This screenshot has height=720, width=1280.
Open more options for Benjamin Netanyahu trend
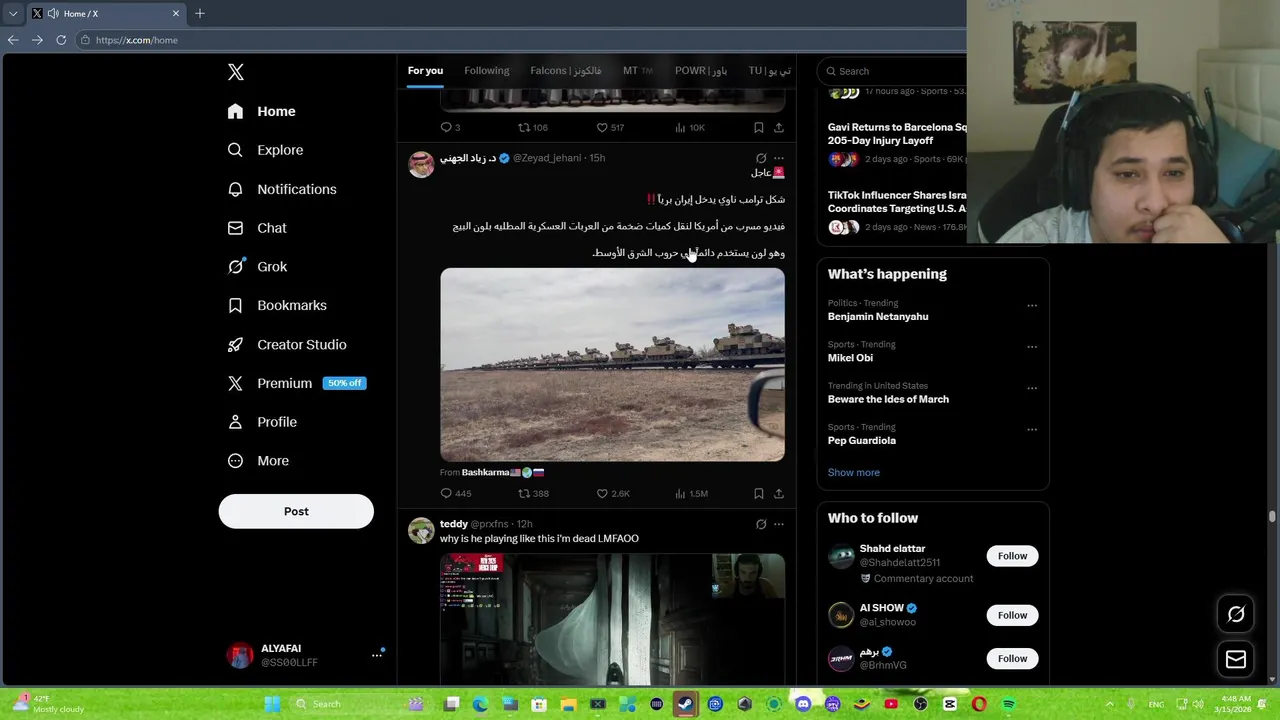pyautogui.click(x=1032, y=305)
